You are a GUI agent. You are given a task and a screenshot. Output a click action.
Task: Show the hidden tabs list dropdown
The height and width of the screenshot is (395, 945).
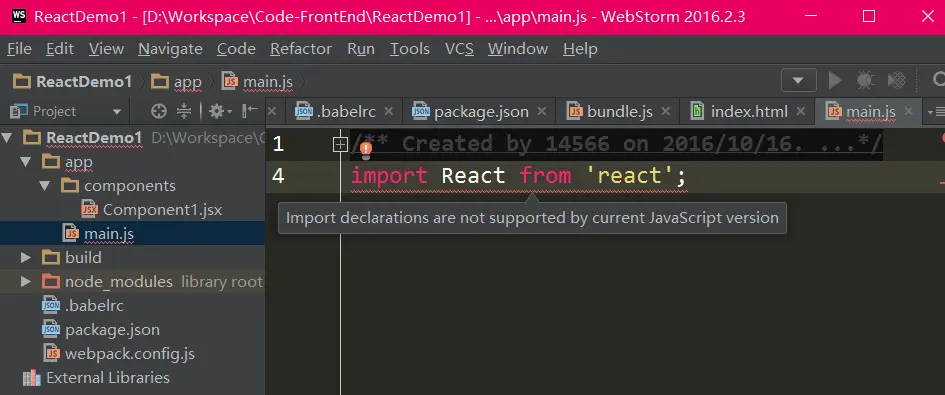pos(936,112)
